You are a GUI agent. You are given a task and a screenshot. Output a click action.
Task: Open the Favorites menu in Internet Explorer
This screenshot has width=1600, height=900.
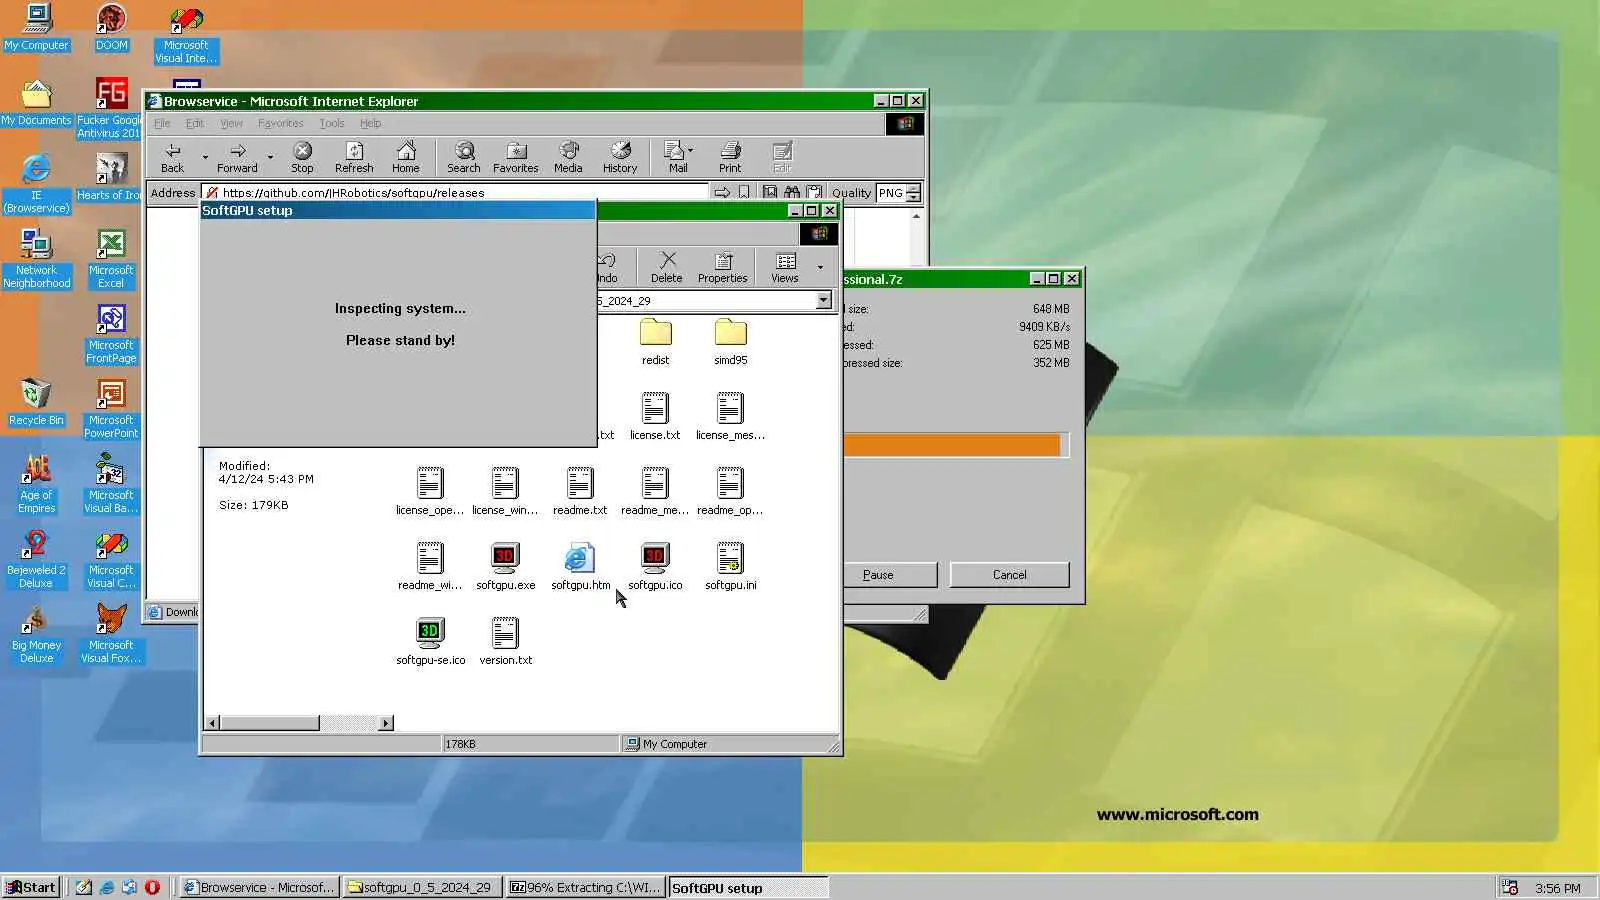[280, 123]
